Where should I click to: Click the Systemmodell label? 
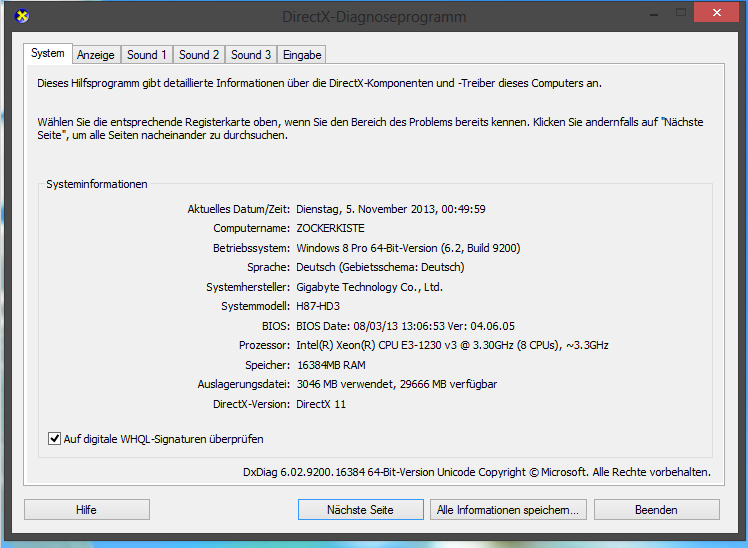point(255,306)
